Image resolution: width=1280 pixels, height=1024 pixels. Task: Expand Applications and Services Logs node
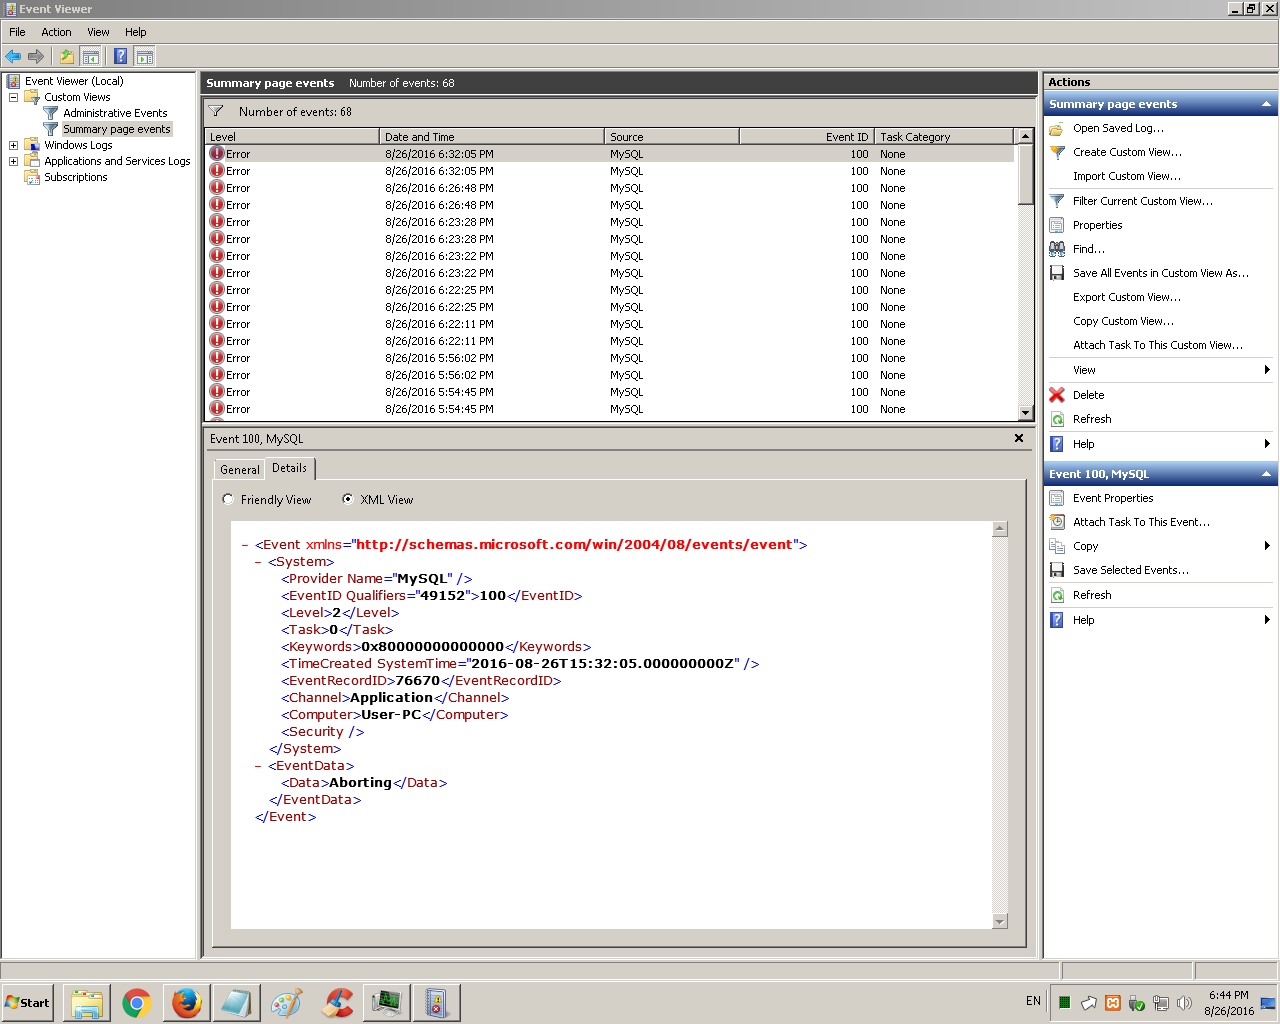[13, 161]
